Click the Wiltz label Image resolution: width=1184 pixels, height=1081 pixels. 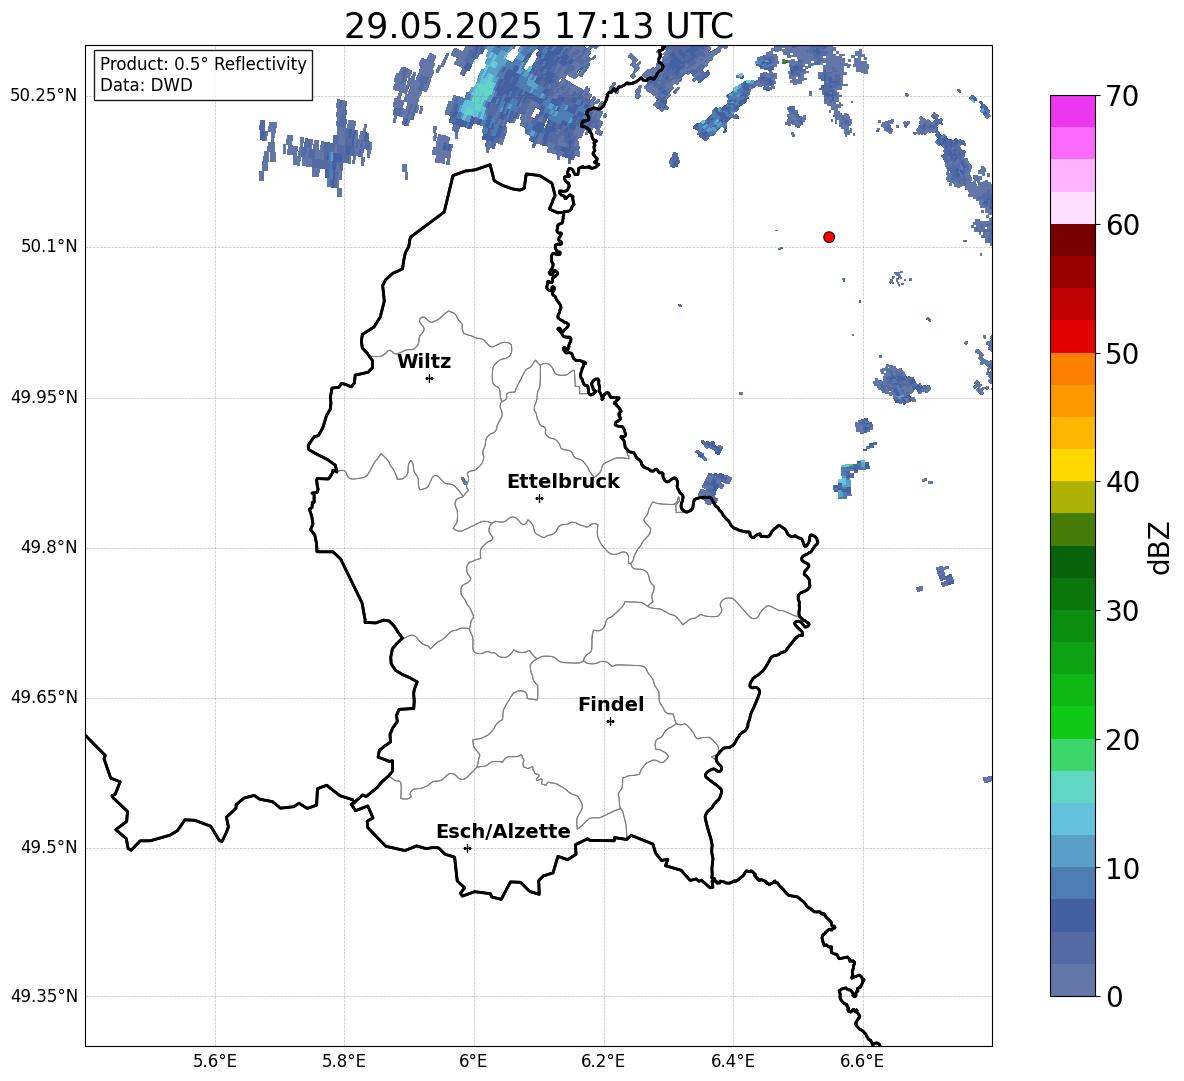[x=424, y=362]
